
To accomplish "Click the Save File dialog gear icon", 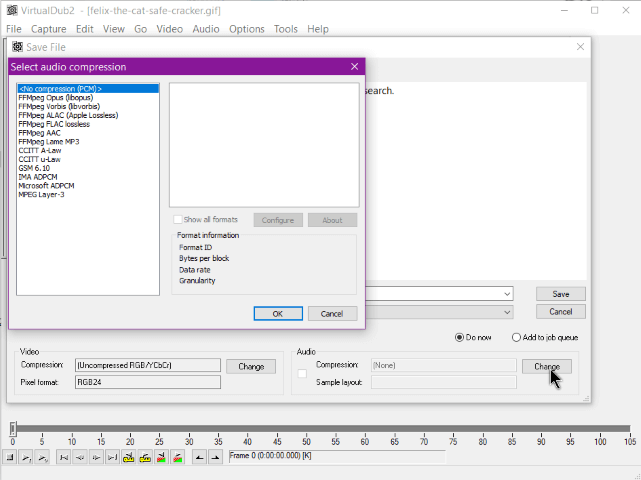I will point(18,47).
